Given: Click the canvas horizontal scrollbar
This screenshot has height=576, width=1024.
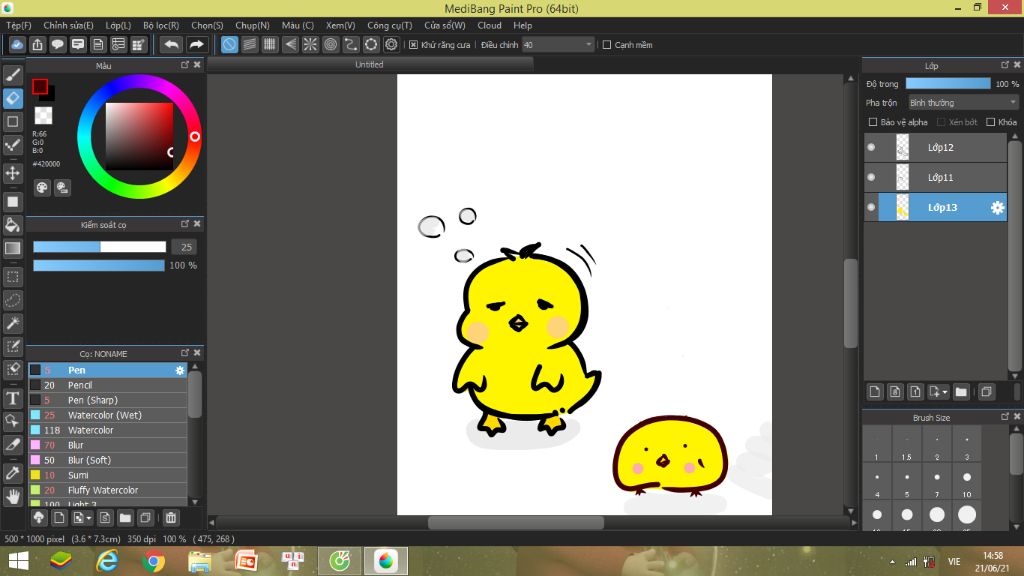Looking at the screenshot, I should pos(516,522).
